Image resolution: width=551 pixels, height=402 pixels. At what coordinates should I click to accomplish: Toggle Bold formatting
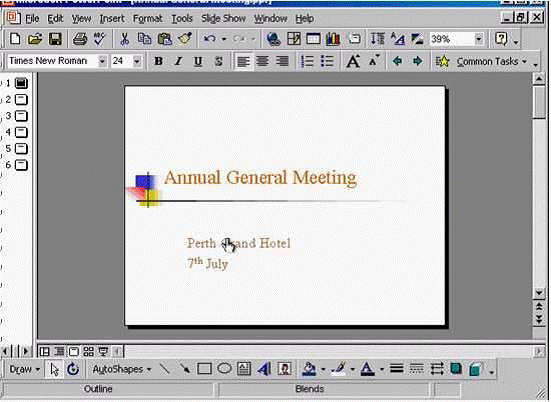[x=158, y=61]
